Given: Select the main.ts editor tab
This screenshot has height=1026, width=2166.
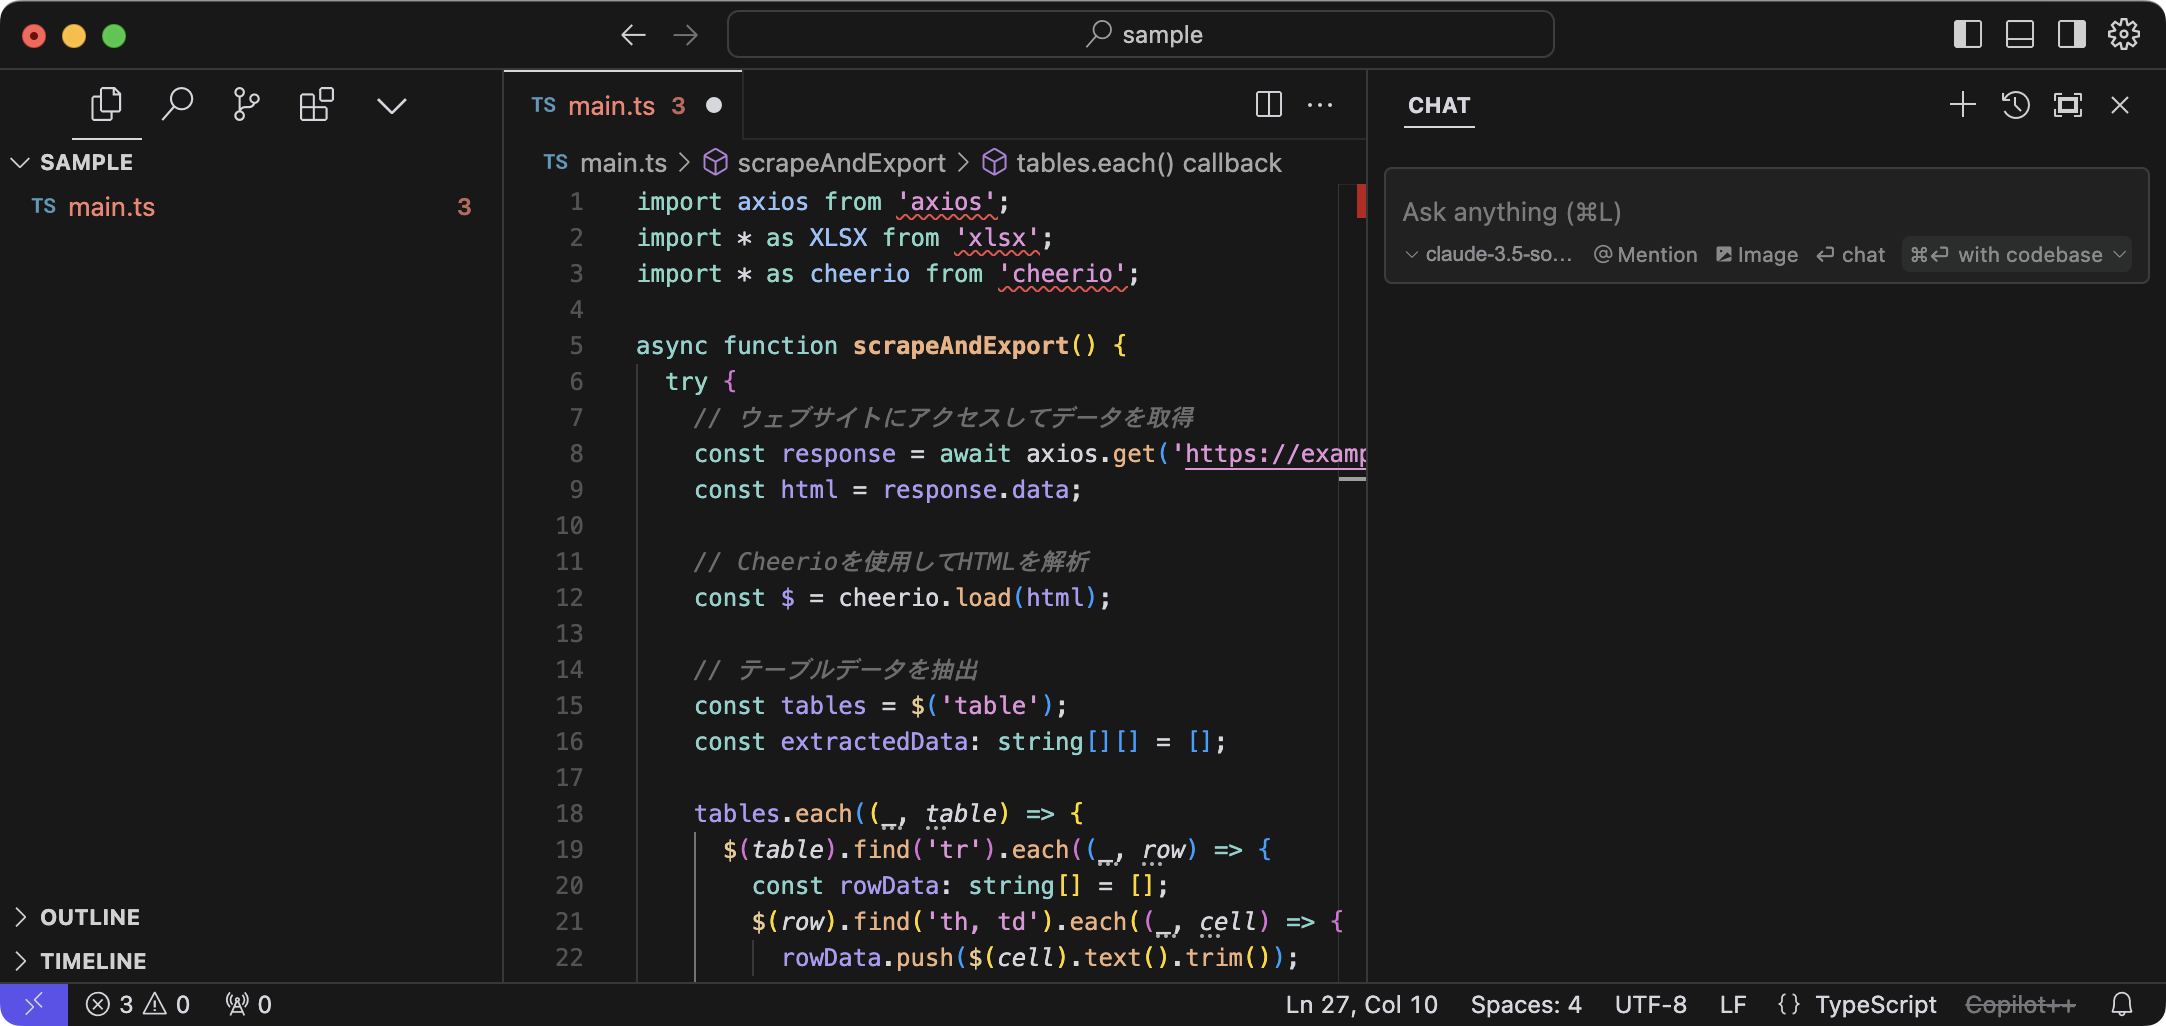Looking at the screenshot, I should pyautogui.click(x=610, y=106).
